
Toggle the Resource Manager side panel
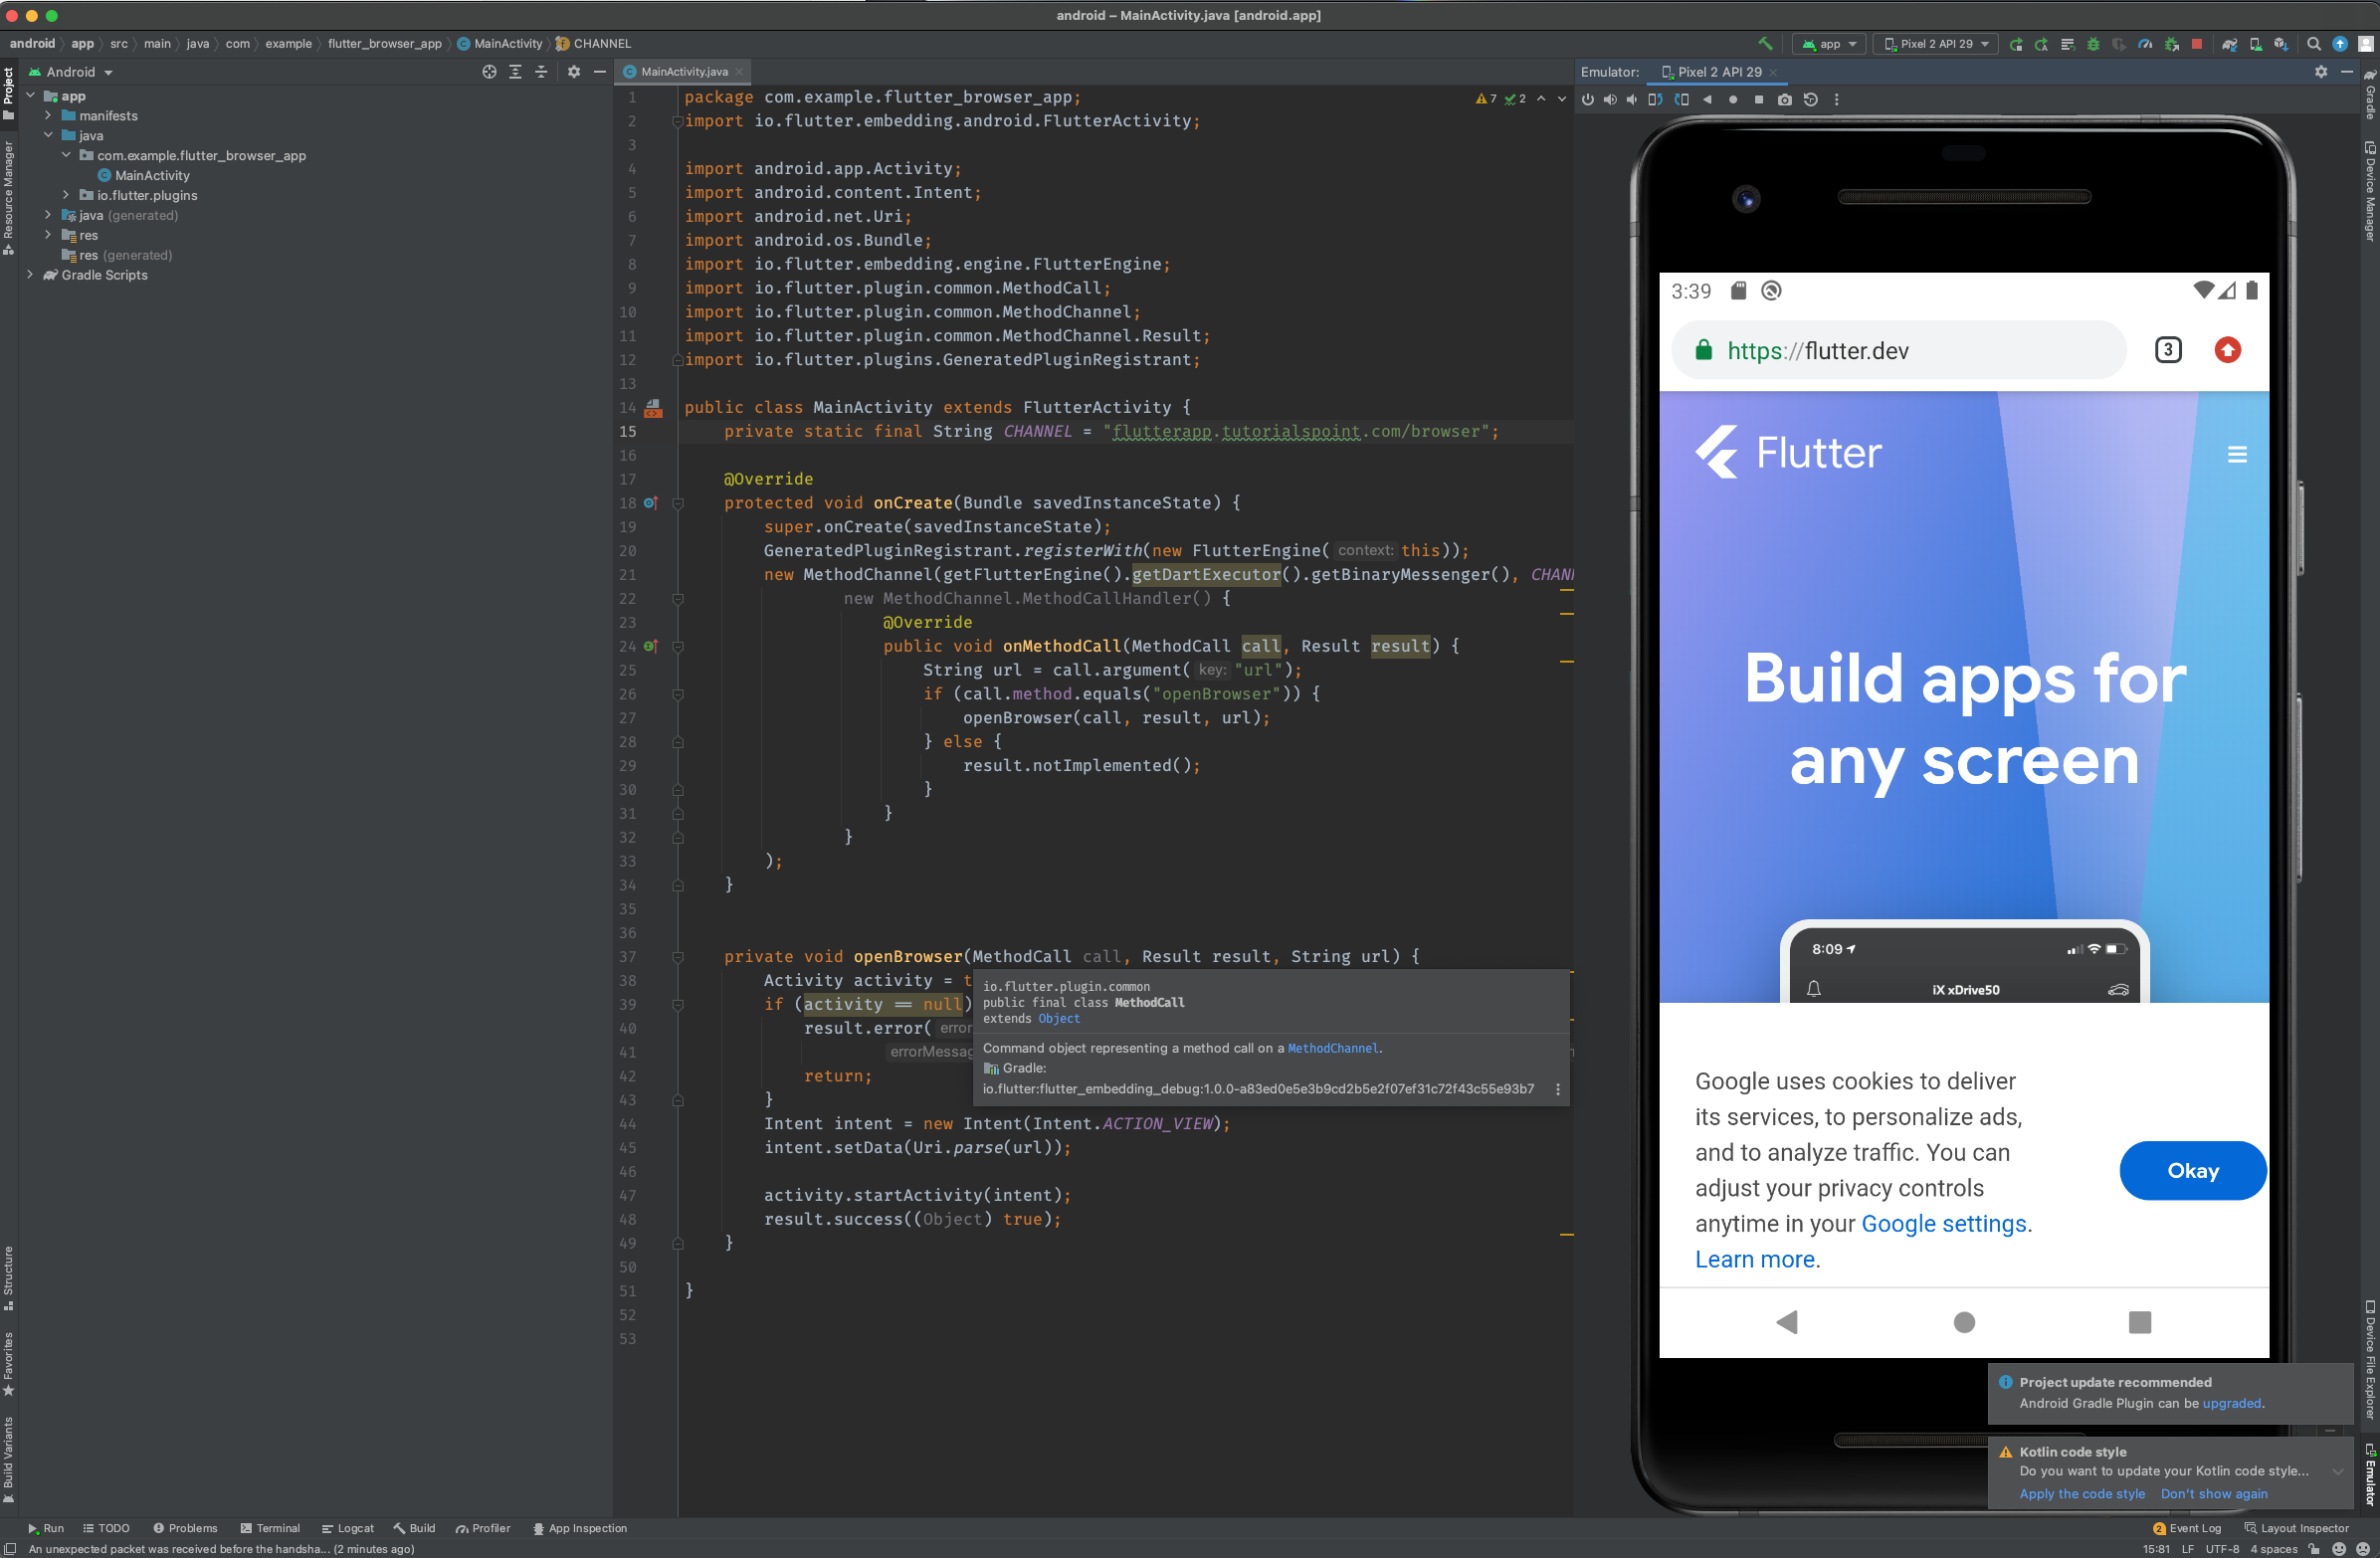pos(8,197)
